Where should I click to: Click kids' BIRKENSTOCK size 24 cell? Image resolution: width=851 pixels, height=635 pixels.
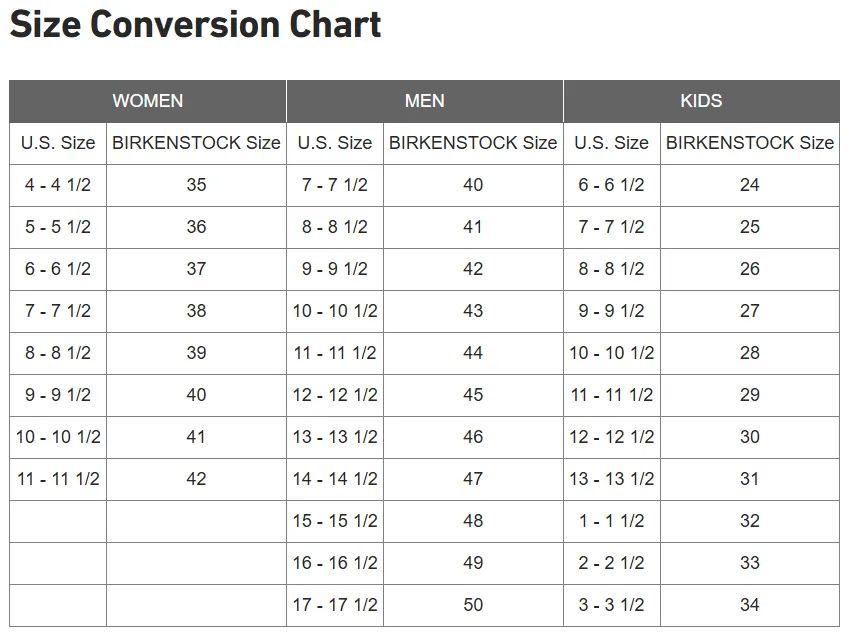click(750, 185)
